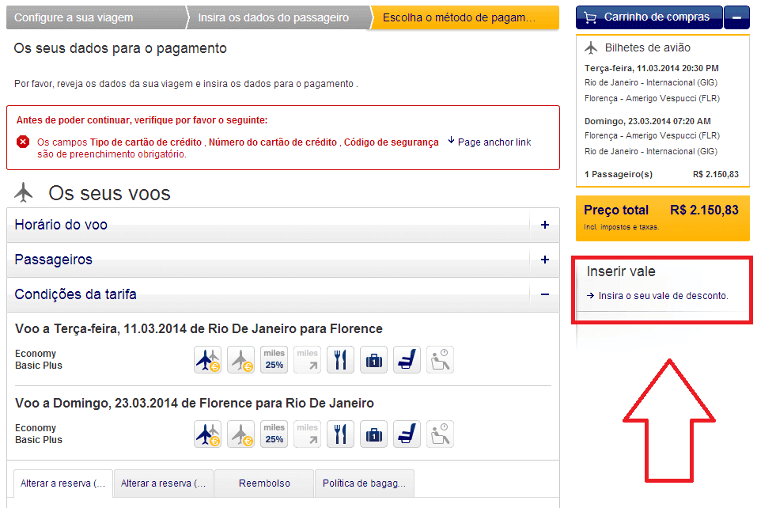The image size is (757, 508).
Task: Click Voo a Domingo, 23.03.2014 heading
Action: tap(194, 403)
